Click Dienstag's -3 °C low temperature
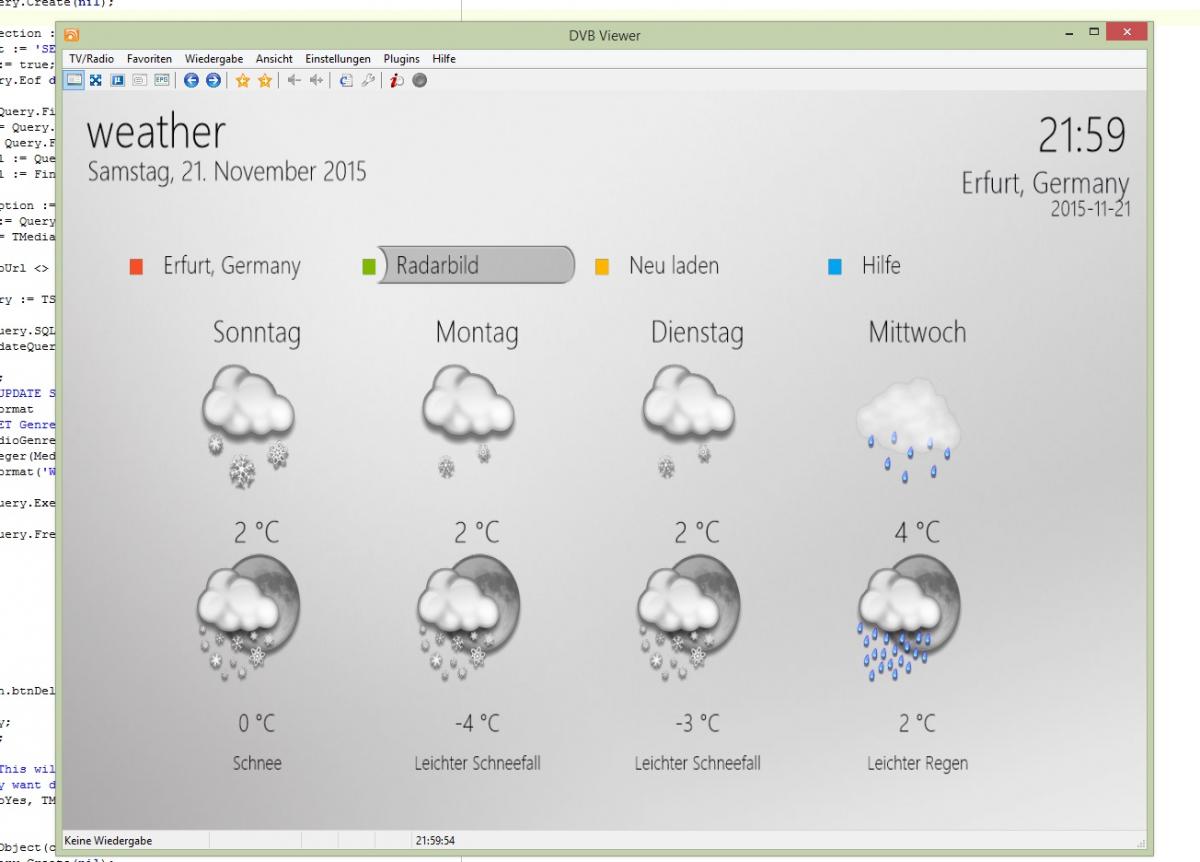 [x=697, y=722]
